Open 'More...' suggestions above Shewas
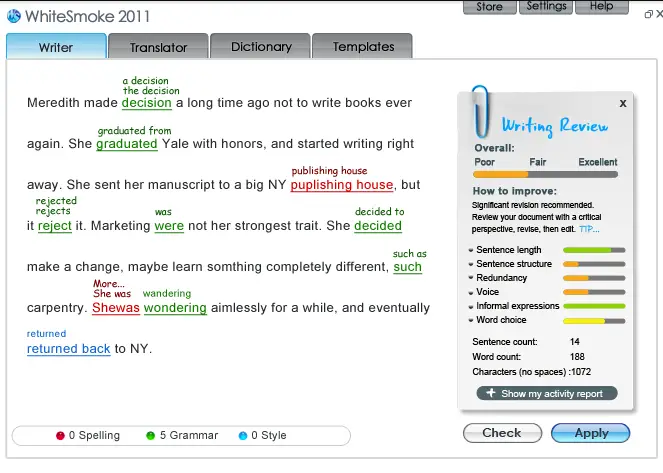663x473 pixels. point(109,283)
